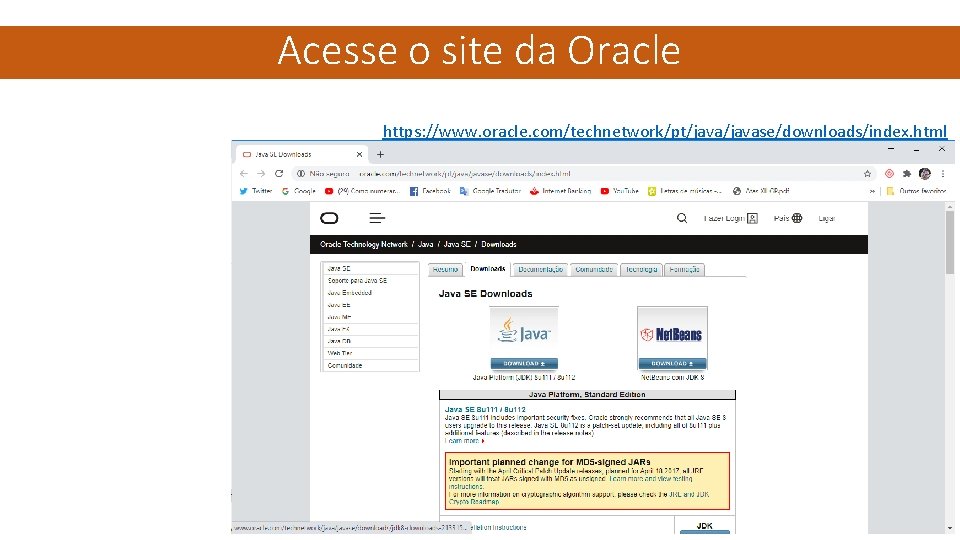Click the Learn more link
The image size is (960, 540).
(x=463, y=441)
